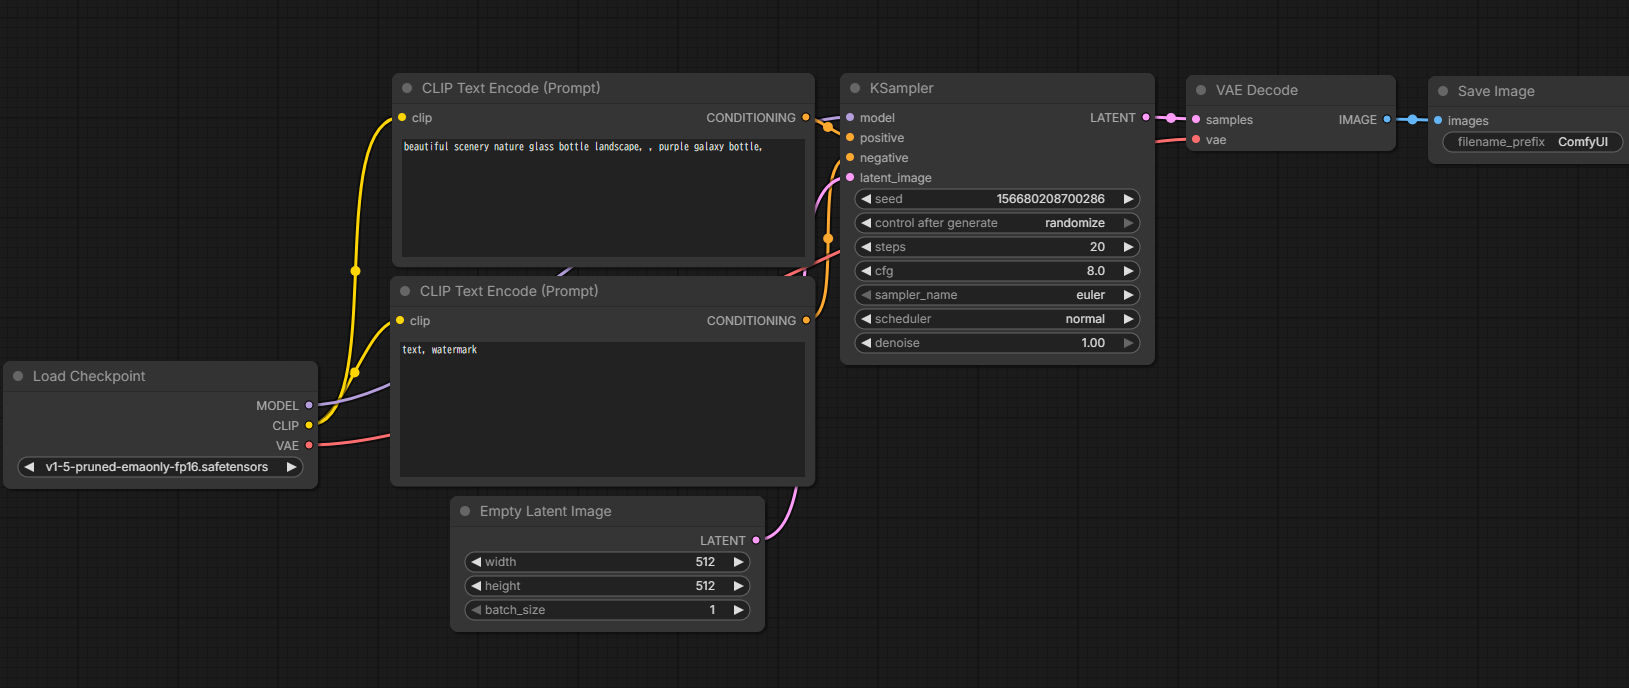This screenshot has height=688, width=1629.
Task: Increase the steps value with right arrow
Action: click(x=1129, y=247)
